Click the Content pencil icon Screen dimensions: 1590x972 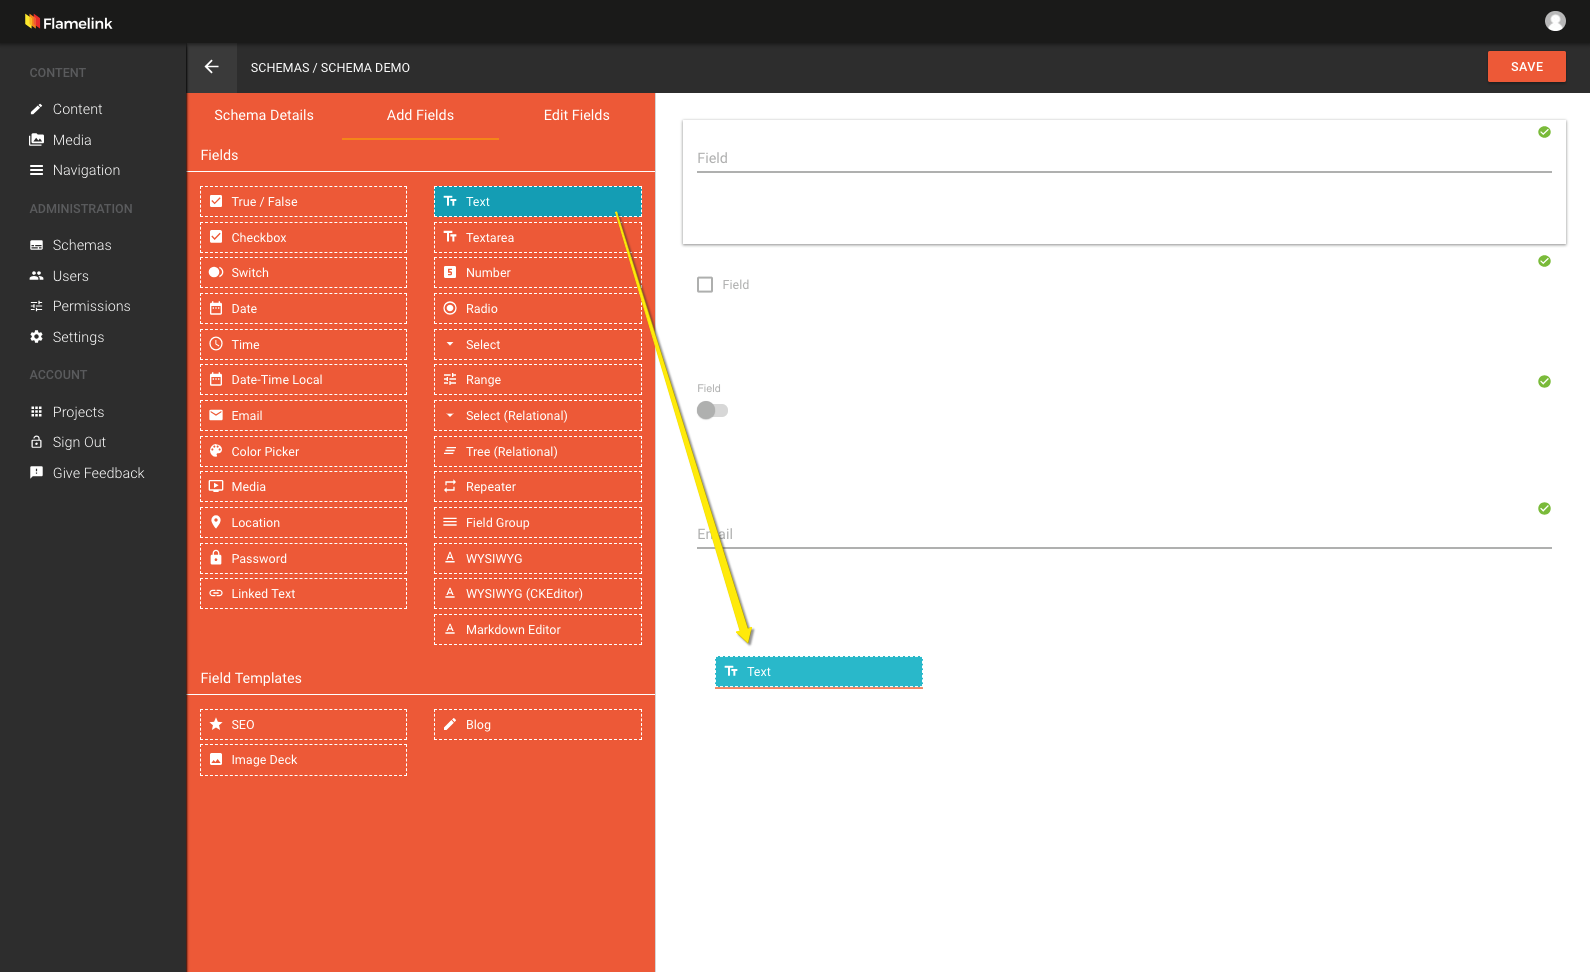point(36,109)
